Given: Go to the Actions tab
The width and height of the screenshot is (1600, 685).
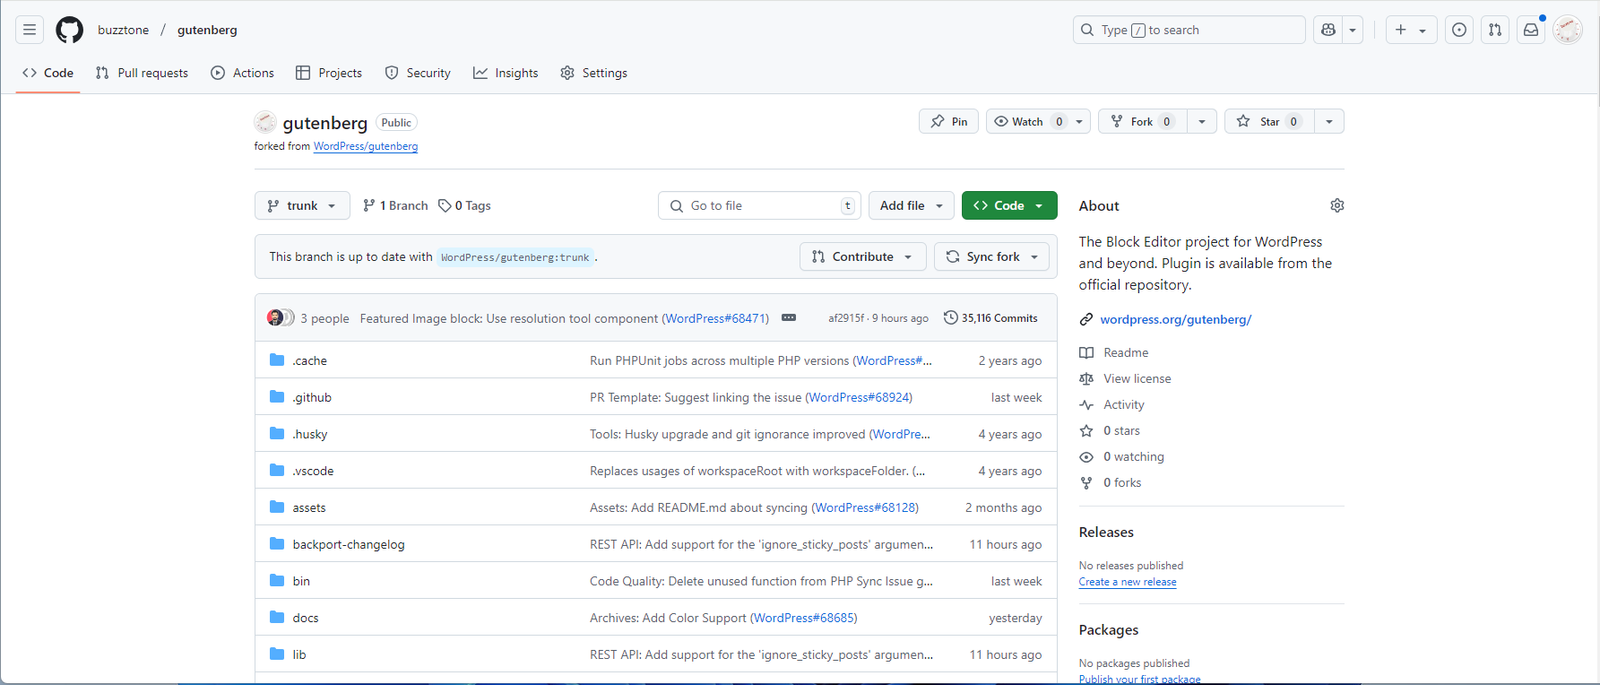Looking at the screenshot, I should 243,73.
